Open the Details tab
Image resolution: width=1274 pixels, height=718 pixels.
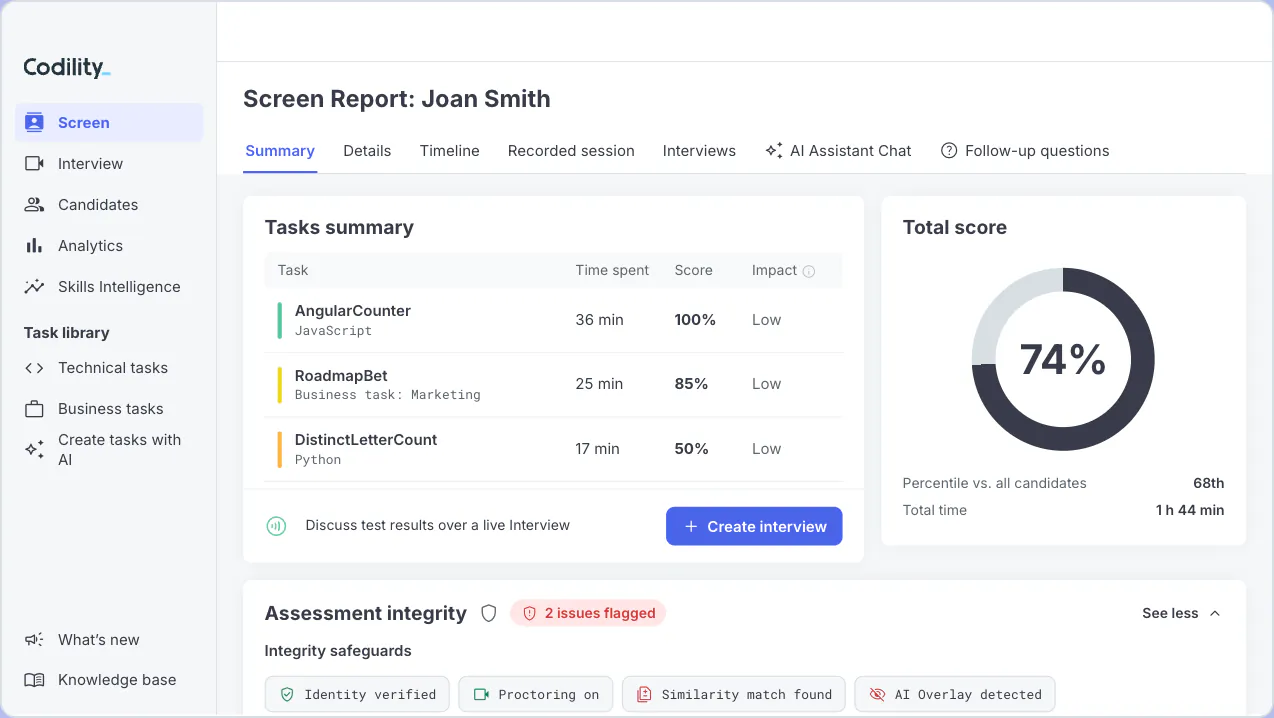367,151
